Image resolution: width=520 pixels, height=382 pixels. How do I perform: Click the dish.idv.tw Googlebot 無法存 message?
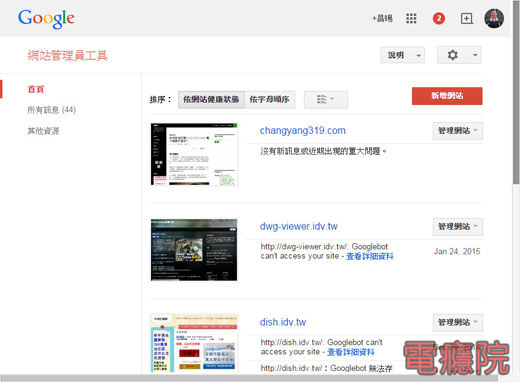point(326,368)
